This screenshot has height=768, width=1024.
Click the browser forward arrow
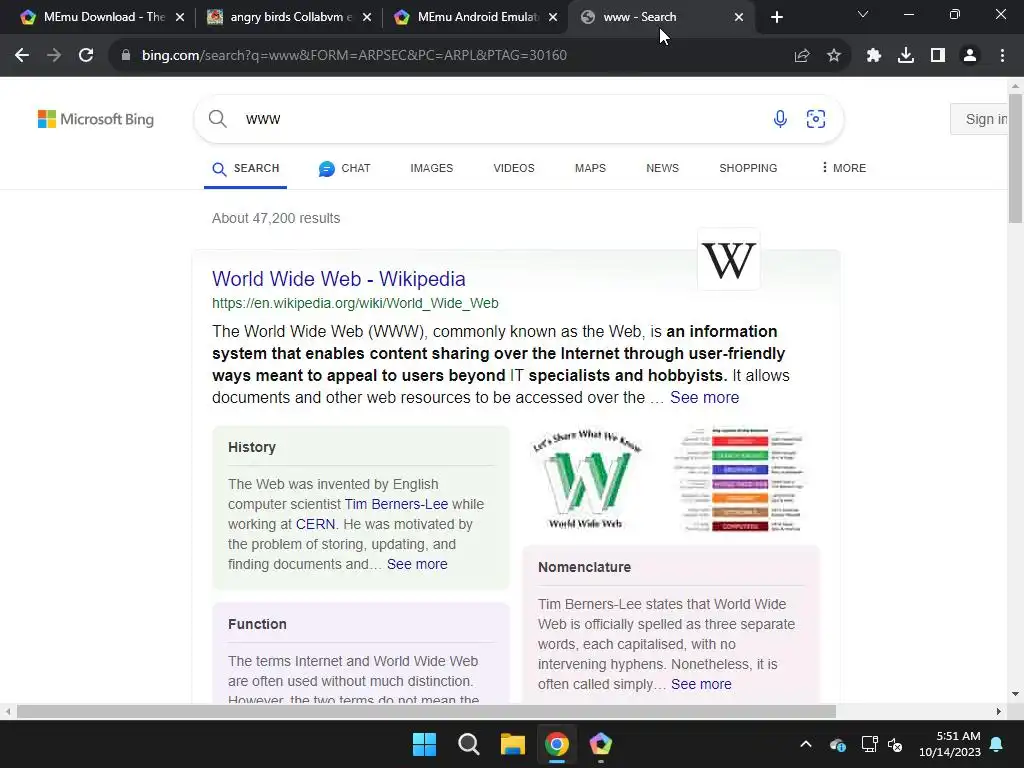54,55
